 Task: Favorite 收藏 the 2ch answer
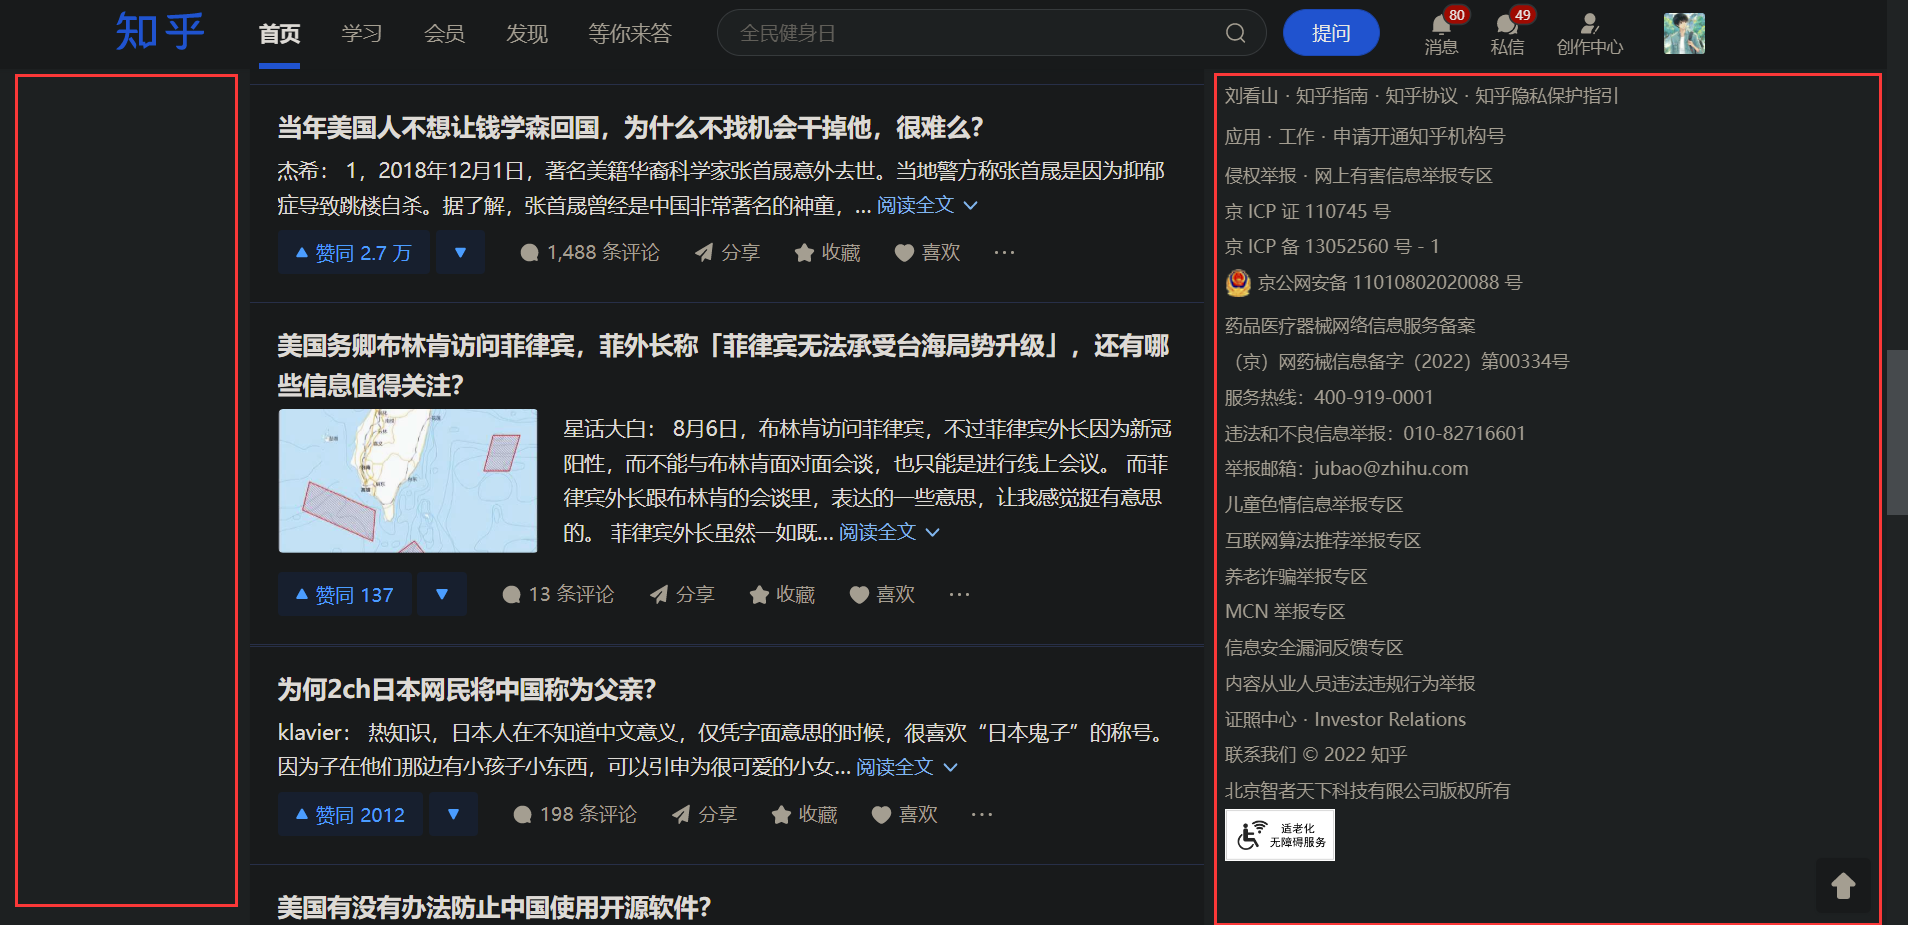[804, 814]
